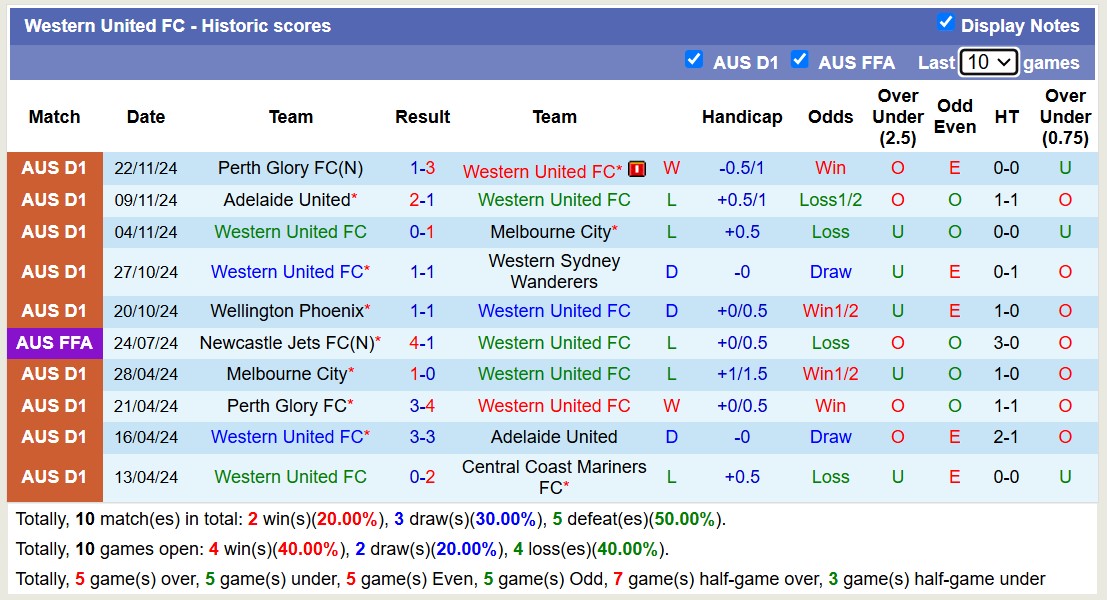Click the Central Coast Mariners FC* link
1108x600 pixels.
tap(554, 477)
